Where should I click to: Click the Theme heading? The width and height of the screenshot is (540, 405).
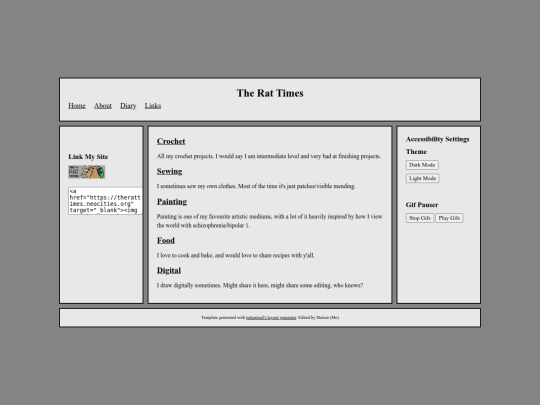click(416, 152)
